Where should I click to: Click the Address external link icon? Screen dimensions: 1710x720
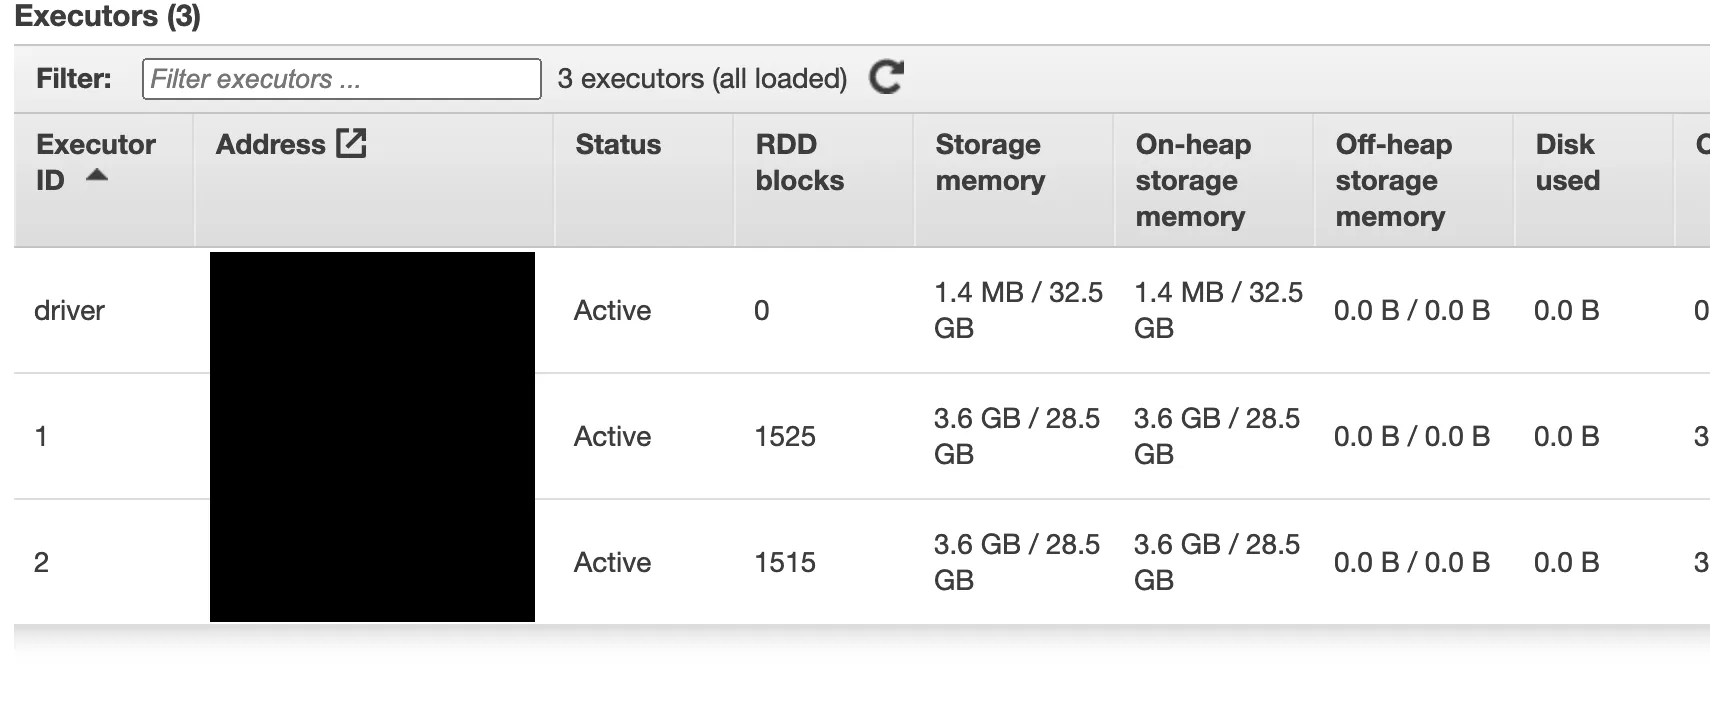[351, 144]
